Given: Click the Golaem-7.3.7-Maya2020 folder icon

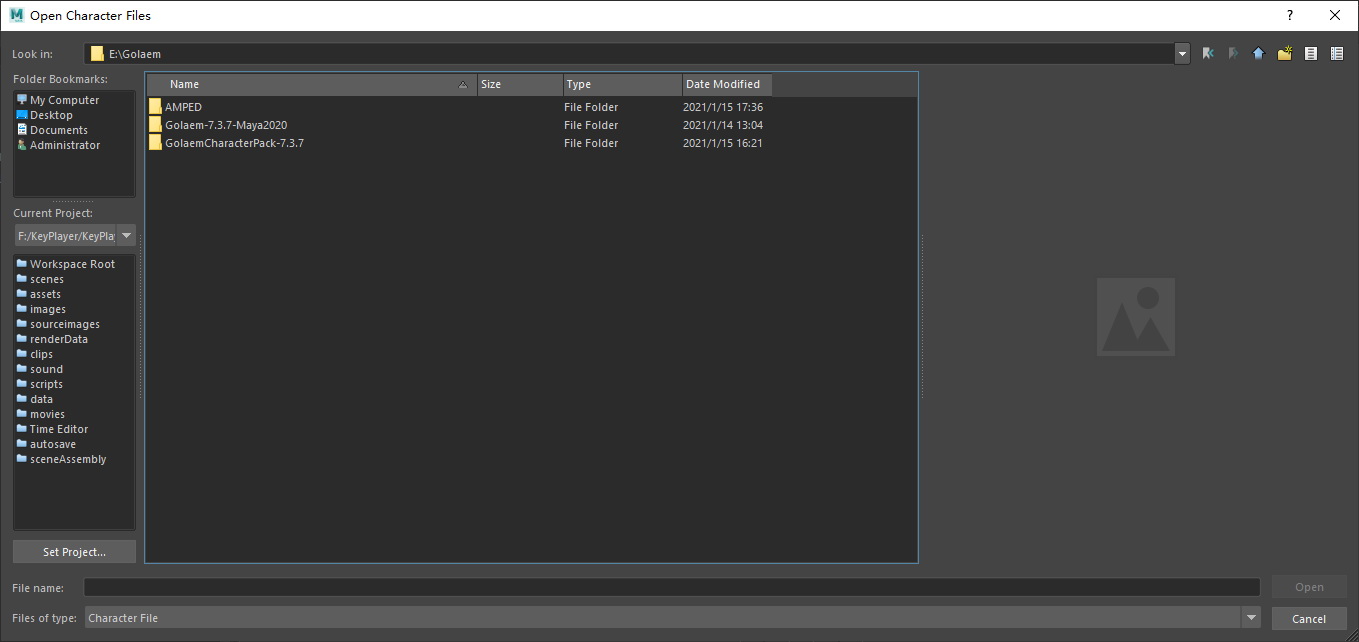Looking at the screenshot, I should click(x=155, y=125).
